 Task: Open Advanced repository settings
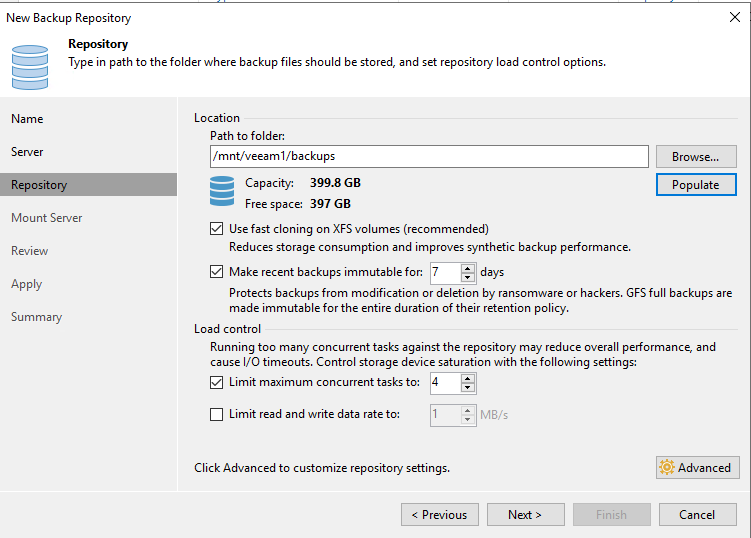point(696,467)
